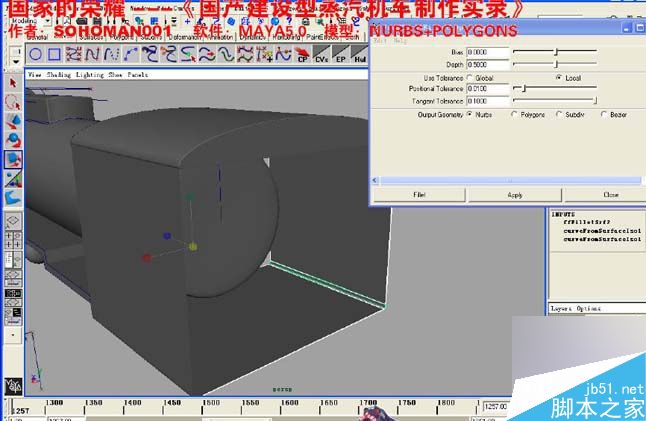Click the CVs shelf icon
The image size is (646, 421).
(321, 54)
